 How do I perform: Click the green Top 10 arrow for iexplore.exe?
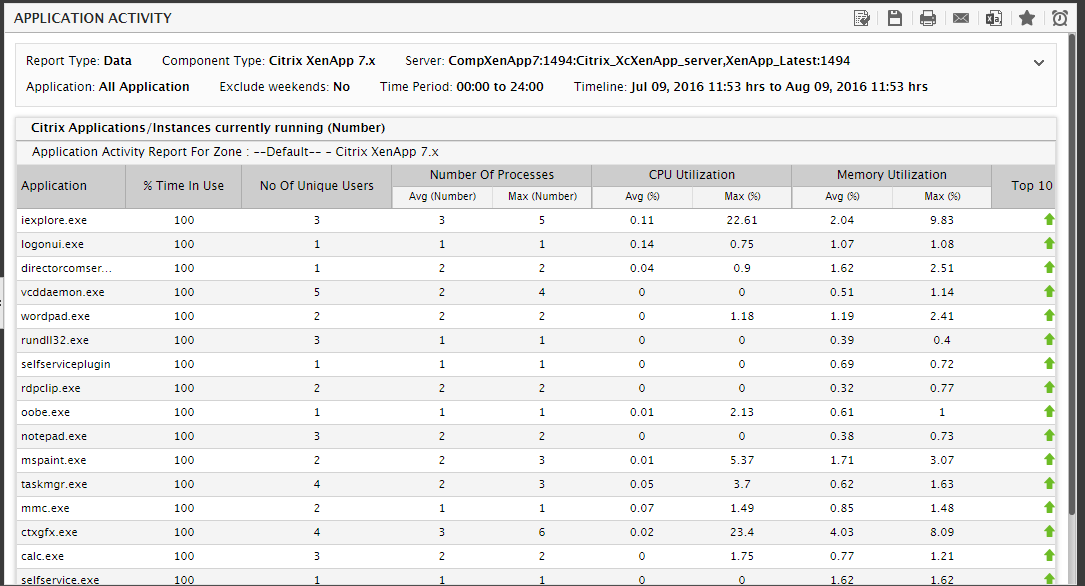pyautogui.click(x=1049, y=219)
